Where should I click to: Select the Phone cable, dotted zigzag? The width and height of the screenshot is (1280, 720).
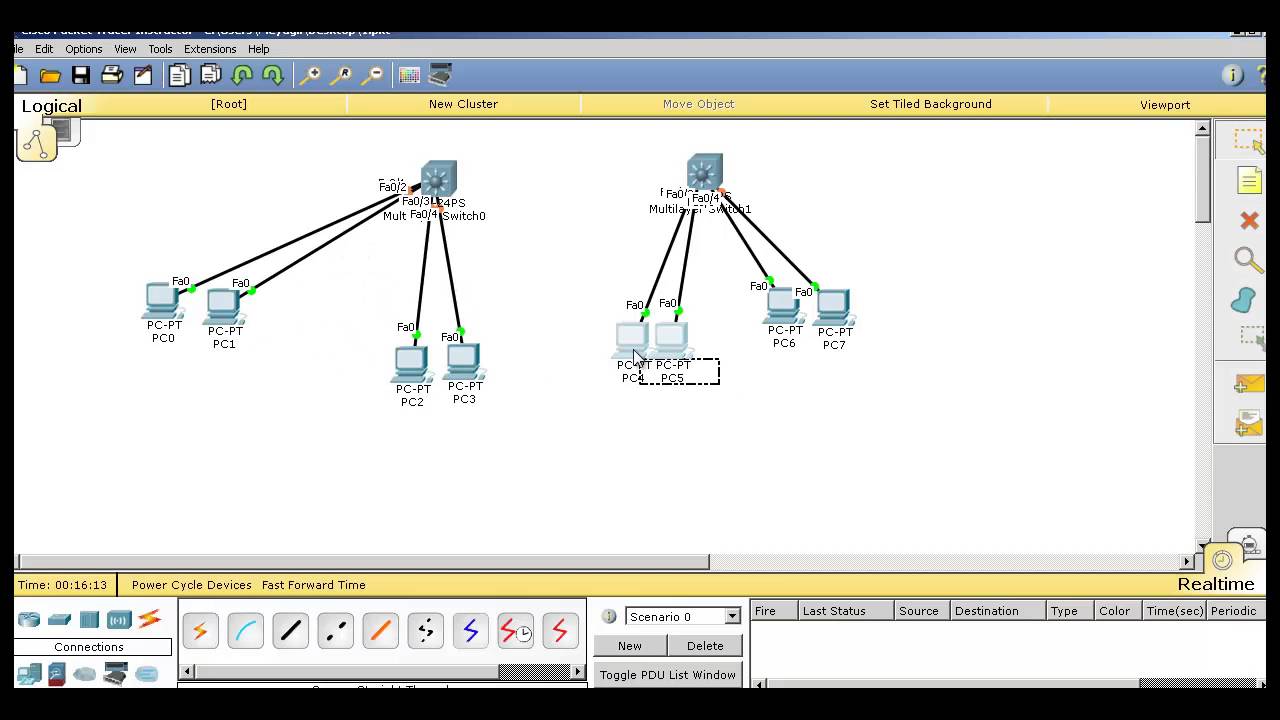point(425,631)
